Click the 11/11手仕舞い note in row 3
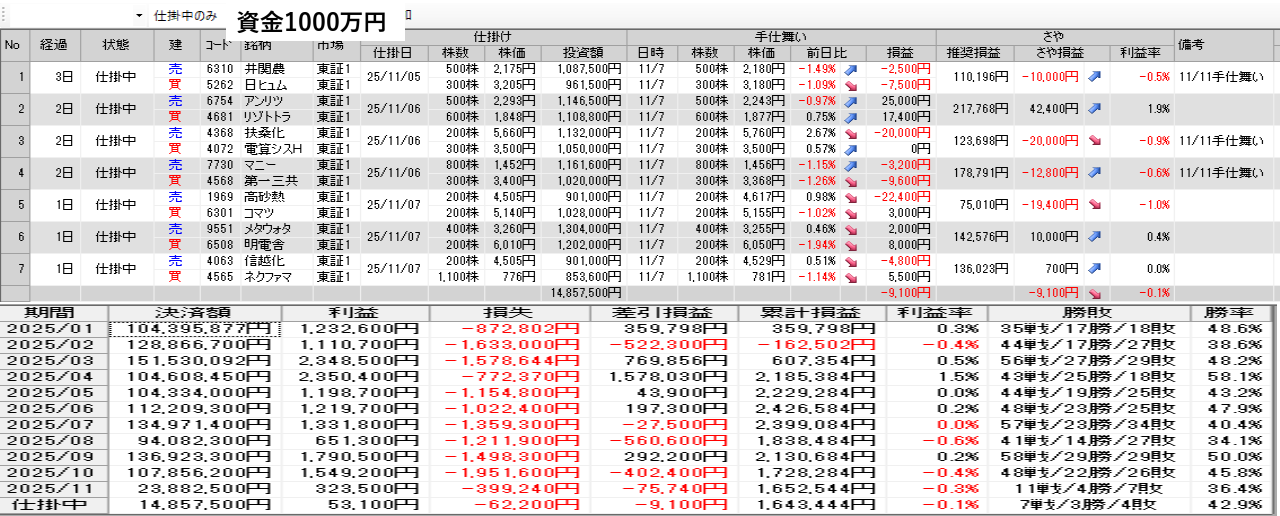1280x516 pixels. point(1220,141)
